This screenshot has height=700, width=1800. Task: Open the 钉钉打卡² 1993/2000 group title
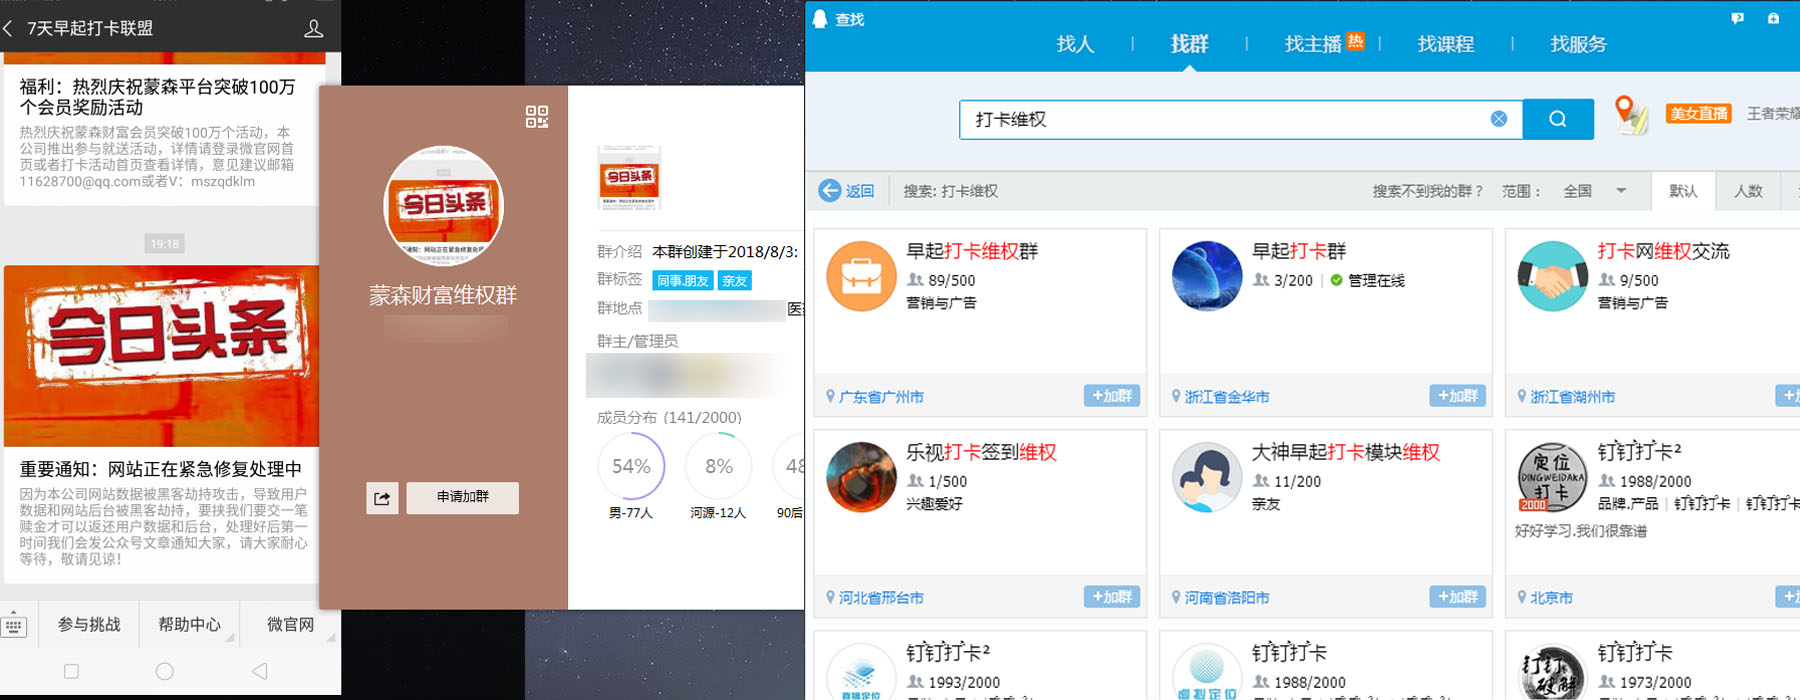(x=948, y=653)
